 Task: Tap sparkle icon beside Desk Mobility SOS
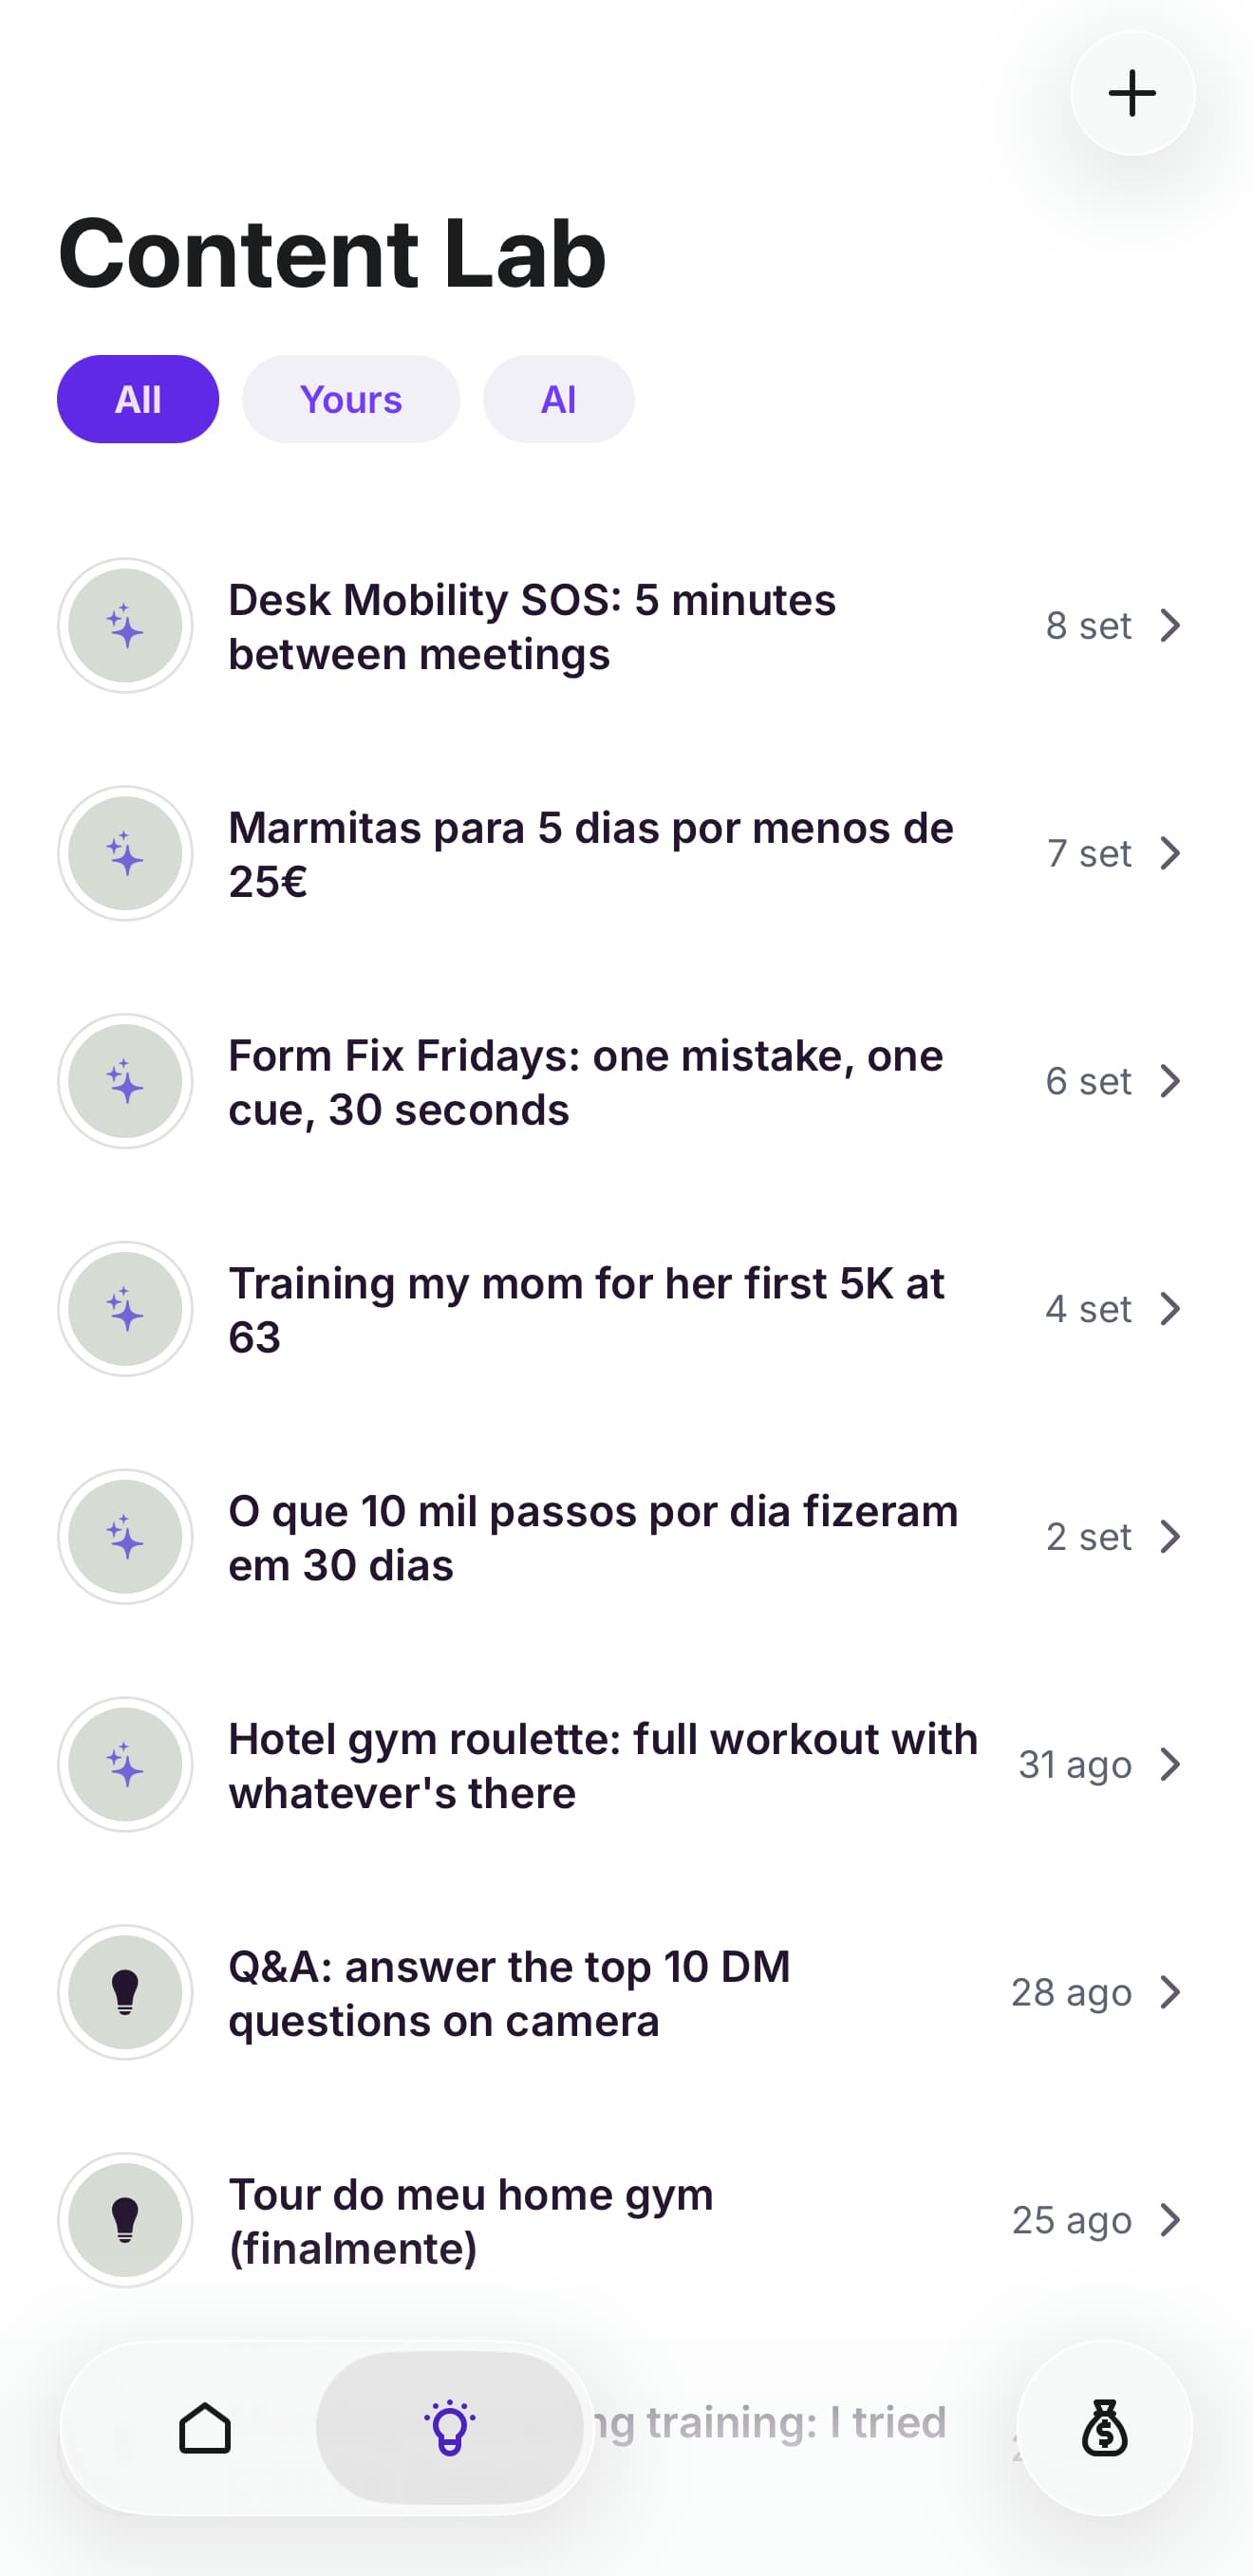(125, 626)
